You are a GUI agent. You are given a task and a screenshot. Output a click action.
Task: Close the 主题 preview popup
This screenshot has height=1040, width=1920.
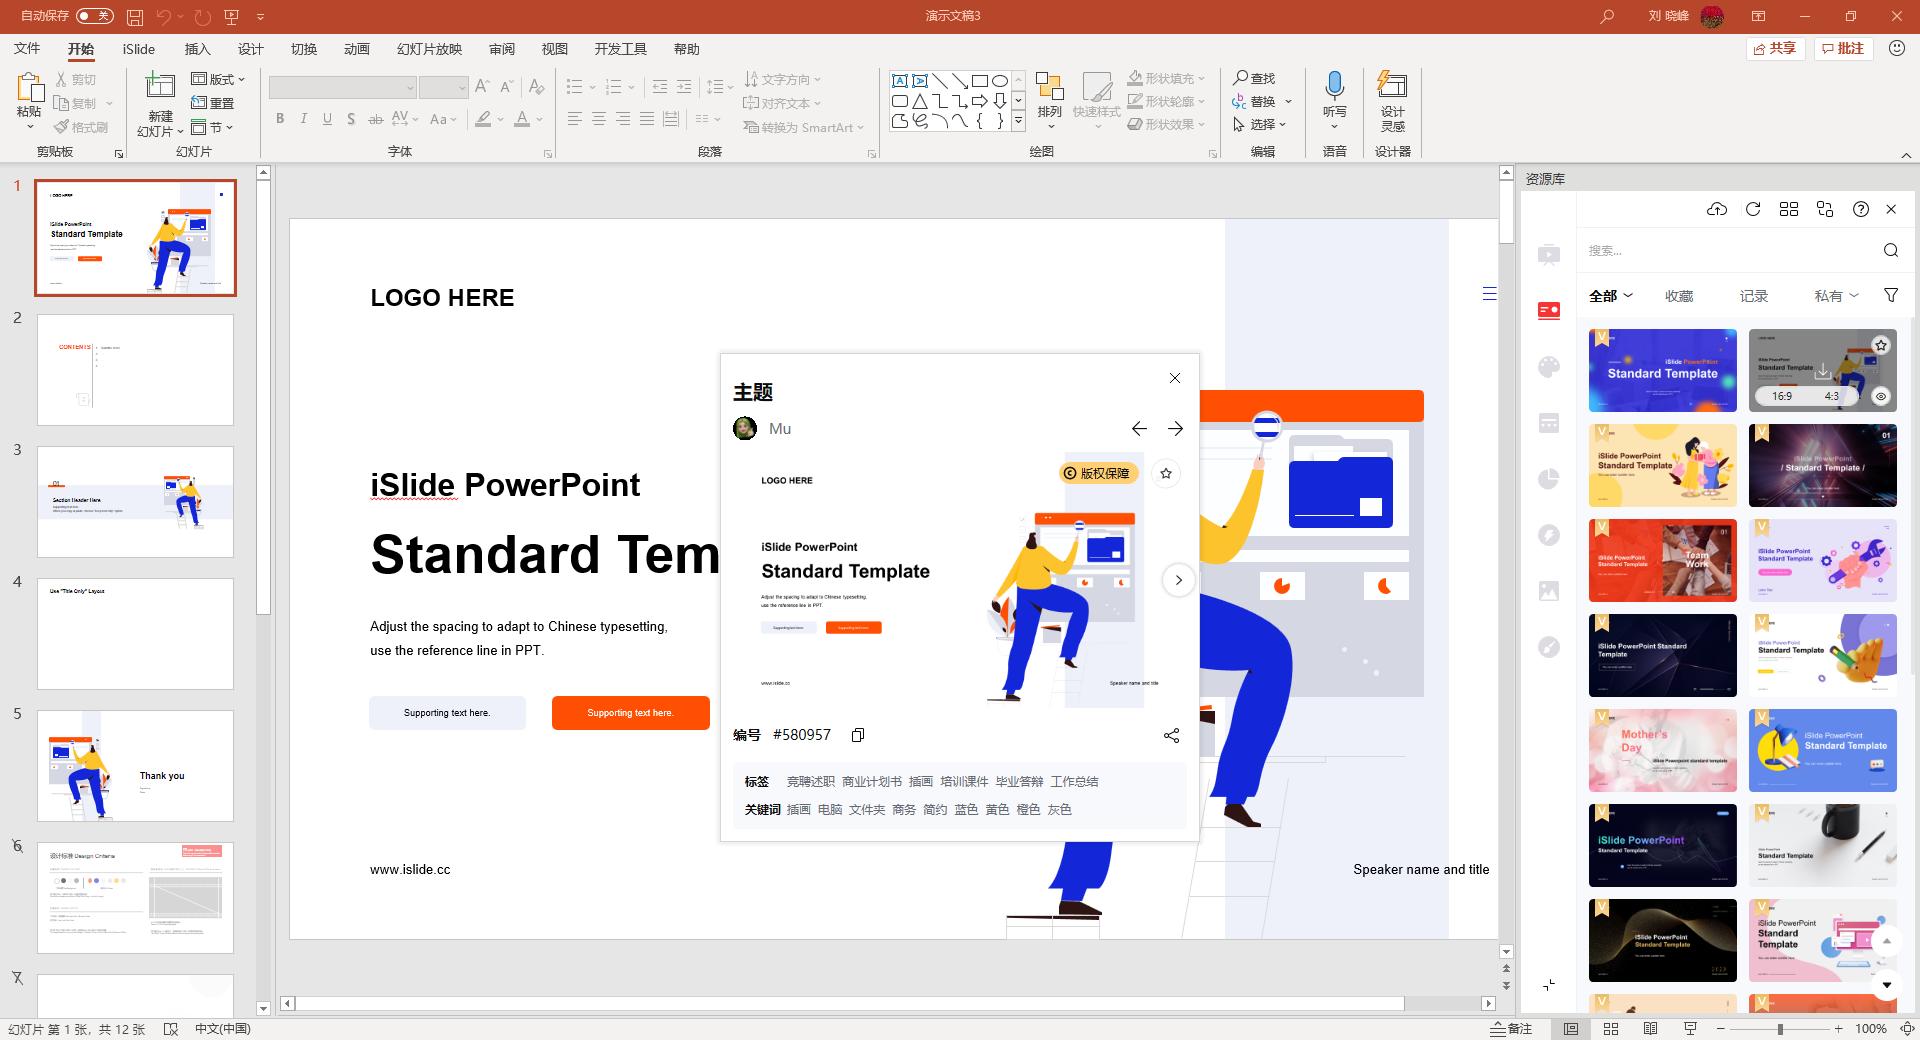point(1175,378)
